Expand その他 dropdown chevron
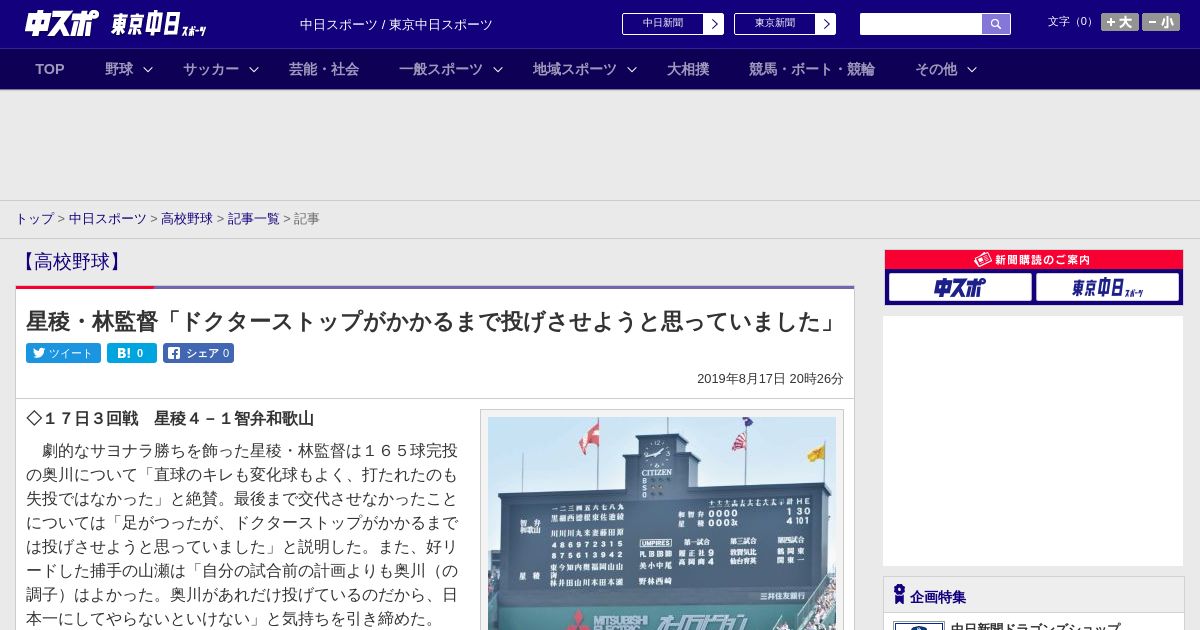 tap(972, 69)
